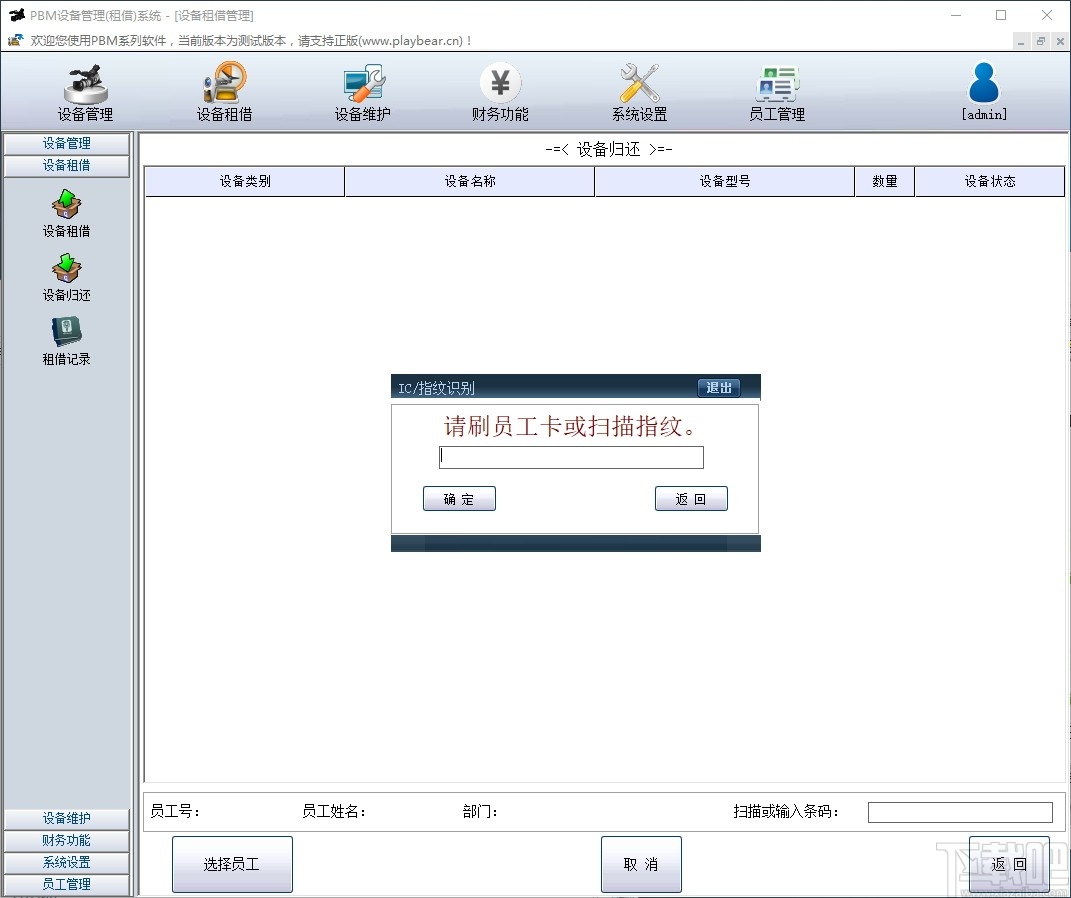Open the 系统设置 bottom sidebar section
The image size is (1071, 898).
[66, 861]
